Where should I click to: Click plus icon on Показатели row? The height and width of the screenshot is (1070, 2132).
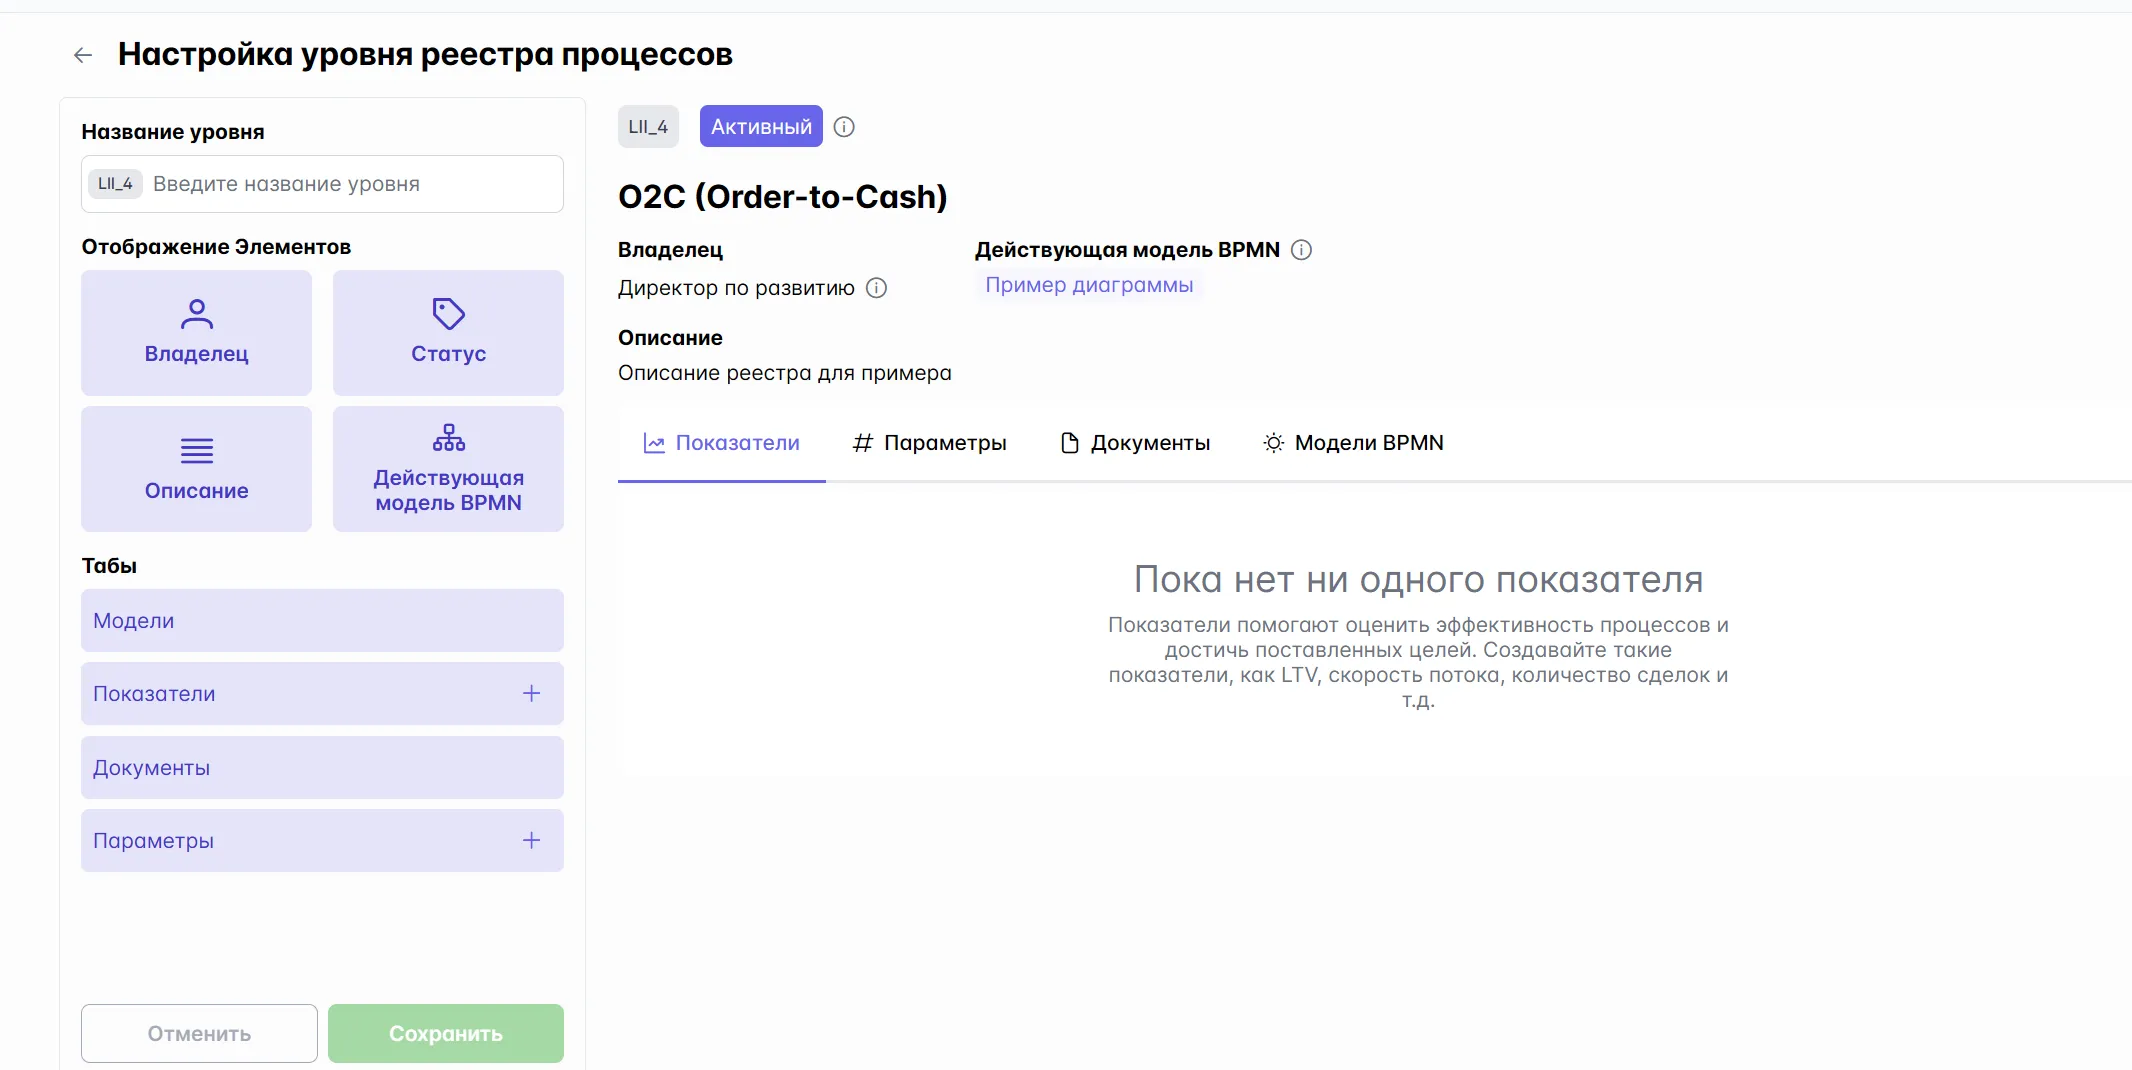coord(531,693)
